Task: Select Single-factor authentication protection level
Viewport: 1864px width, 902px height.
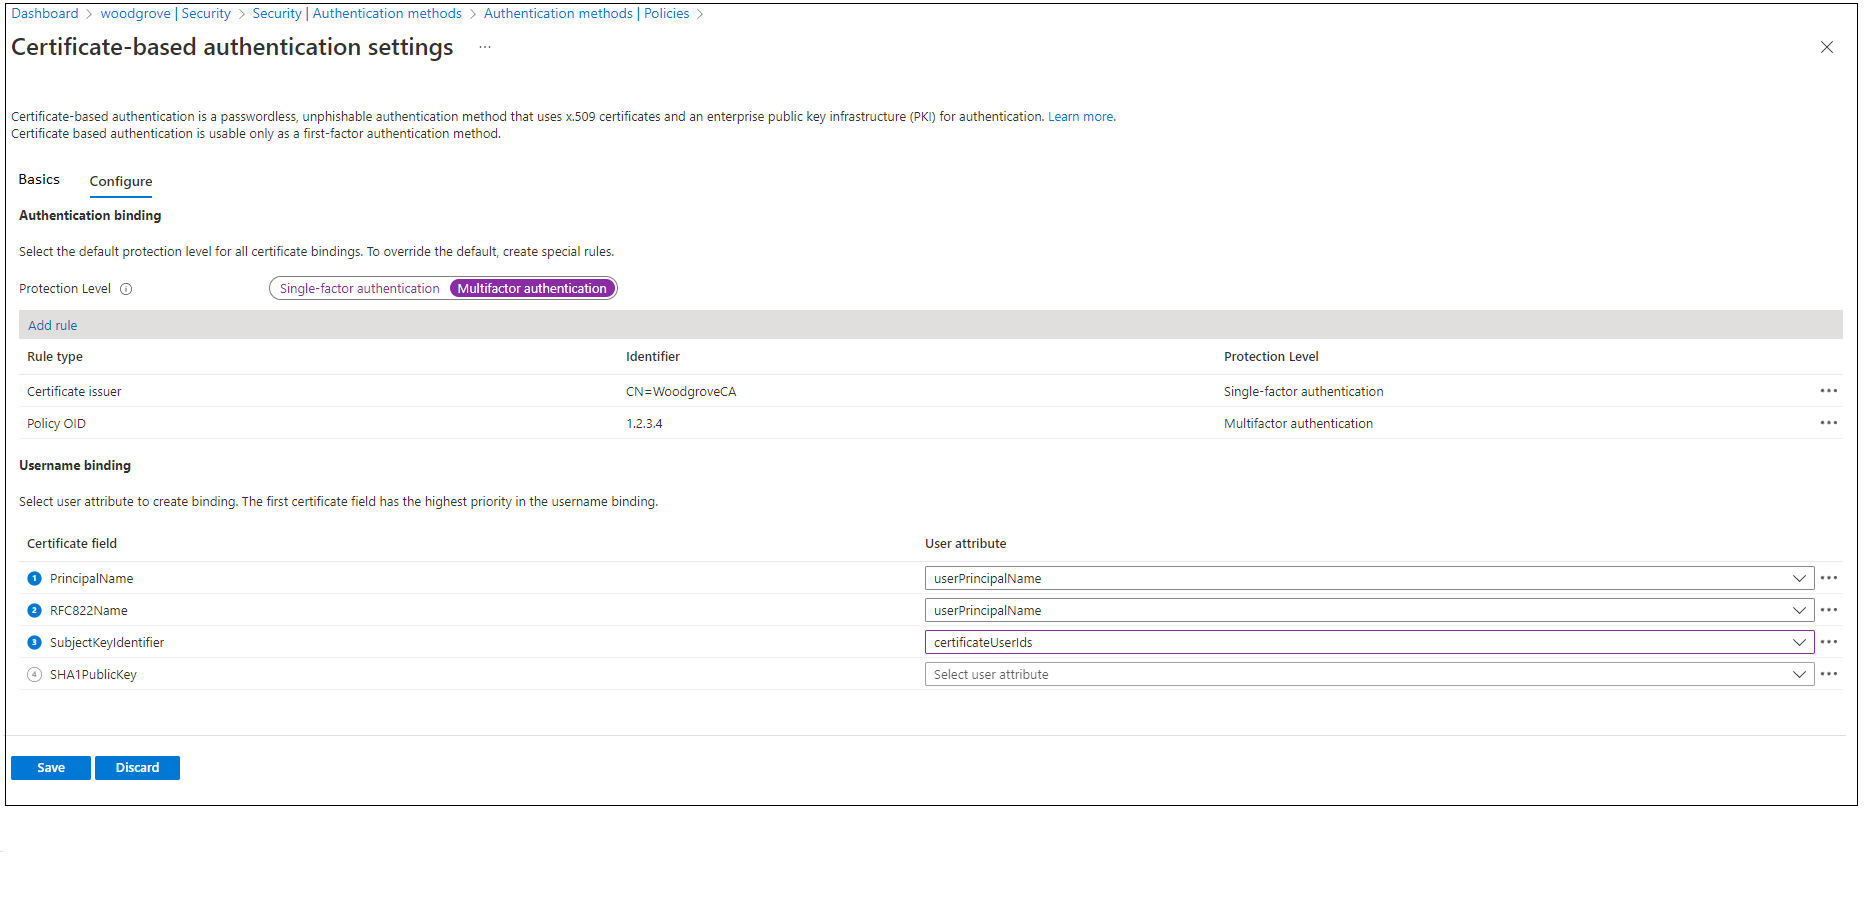Action: [x=360, y=288]
